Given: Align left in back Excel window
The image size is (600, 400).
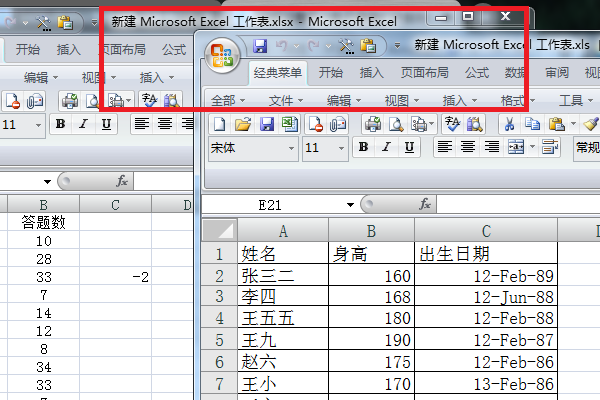Looking at the screenshot, I should pos(142,124).
